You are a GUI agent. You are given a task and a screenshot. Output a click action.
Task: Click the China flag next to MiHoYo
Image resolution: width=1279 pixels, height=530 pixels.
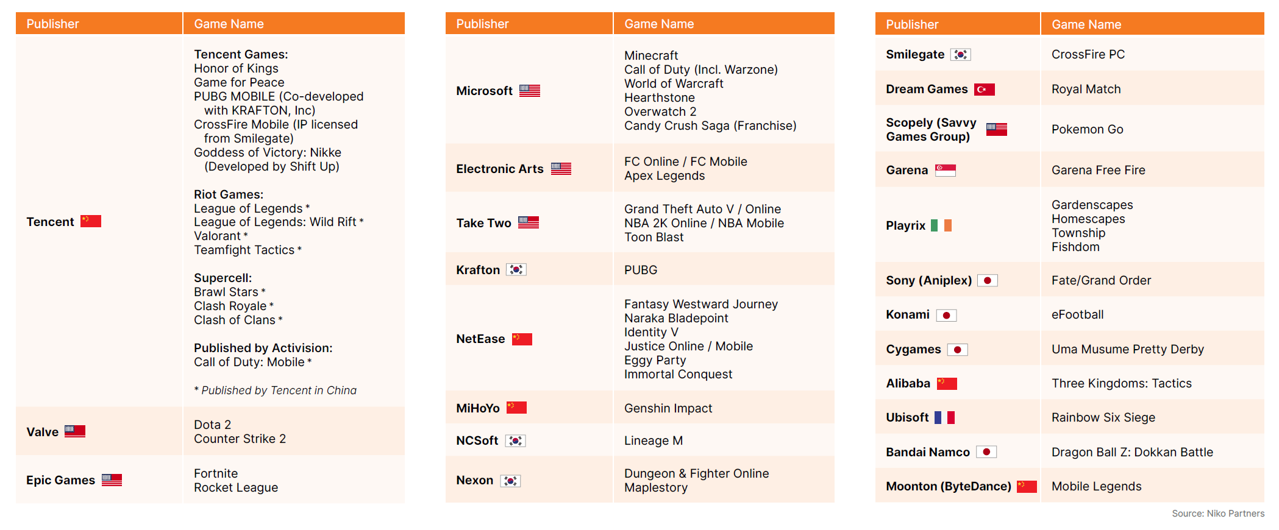click(516, 408)
